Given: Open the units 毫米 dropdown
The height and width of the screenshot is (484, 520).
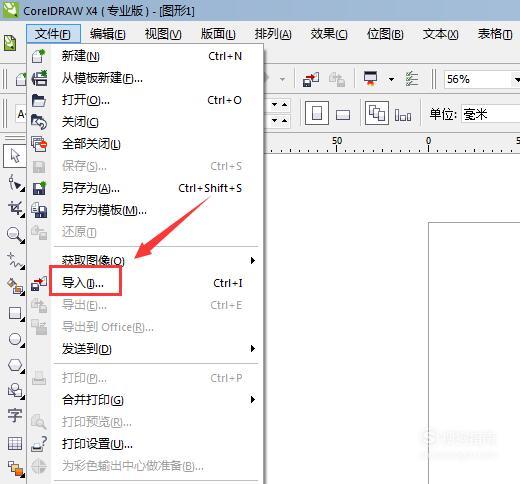Looking at the screenshot, I should 490,114.
